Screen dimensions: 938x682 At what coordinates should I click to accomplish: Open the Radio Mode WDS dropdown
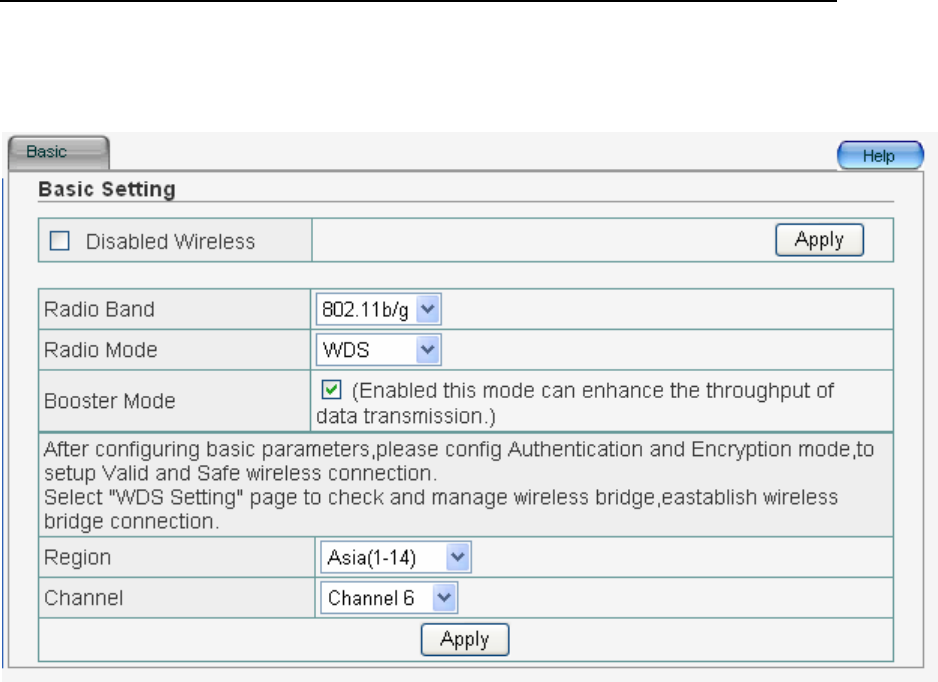[379, 348]
